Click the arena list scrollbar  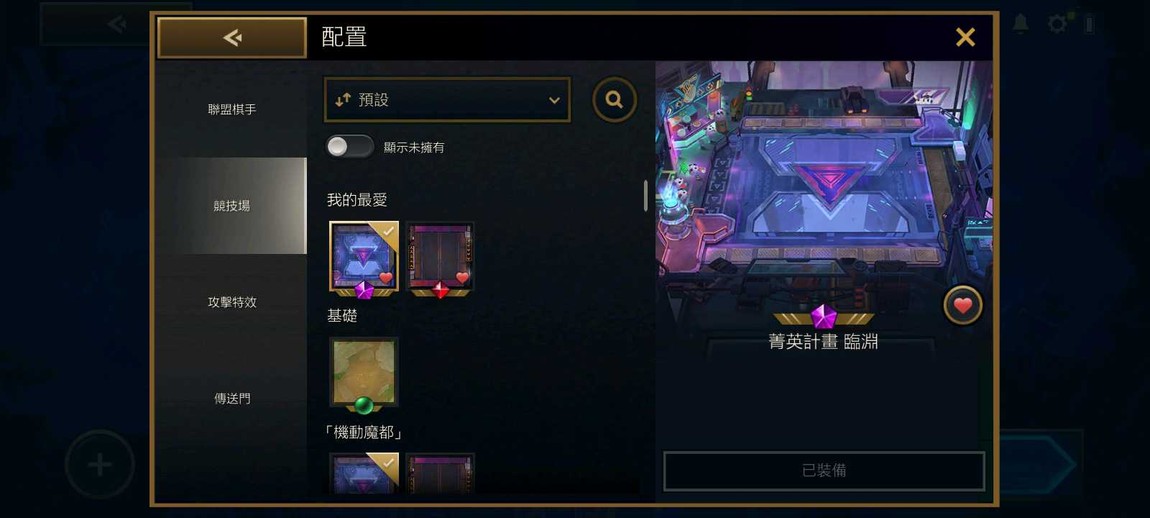point(645,195)
